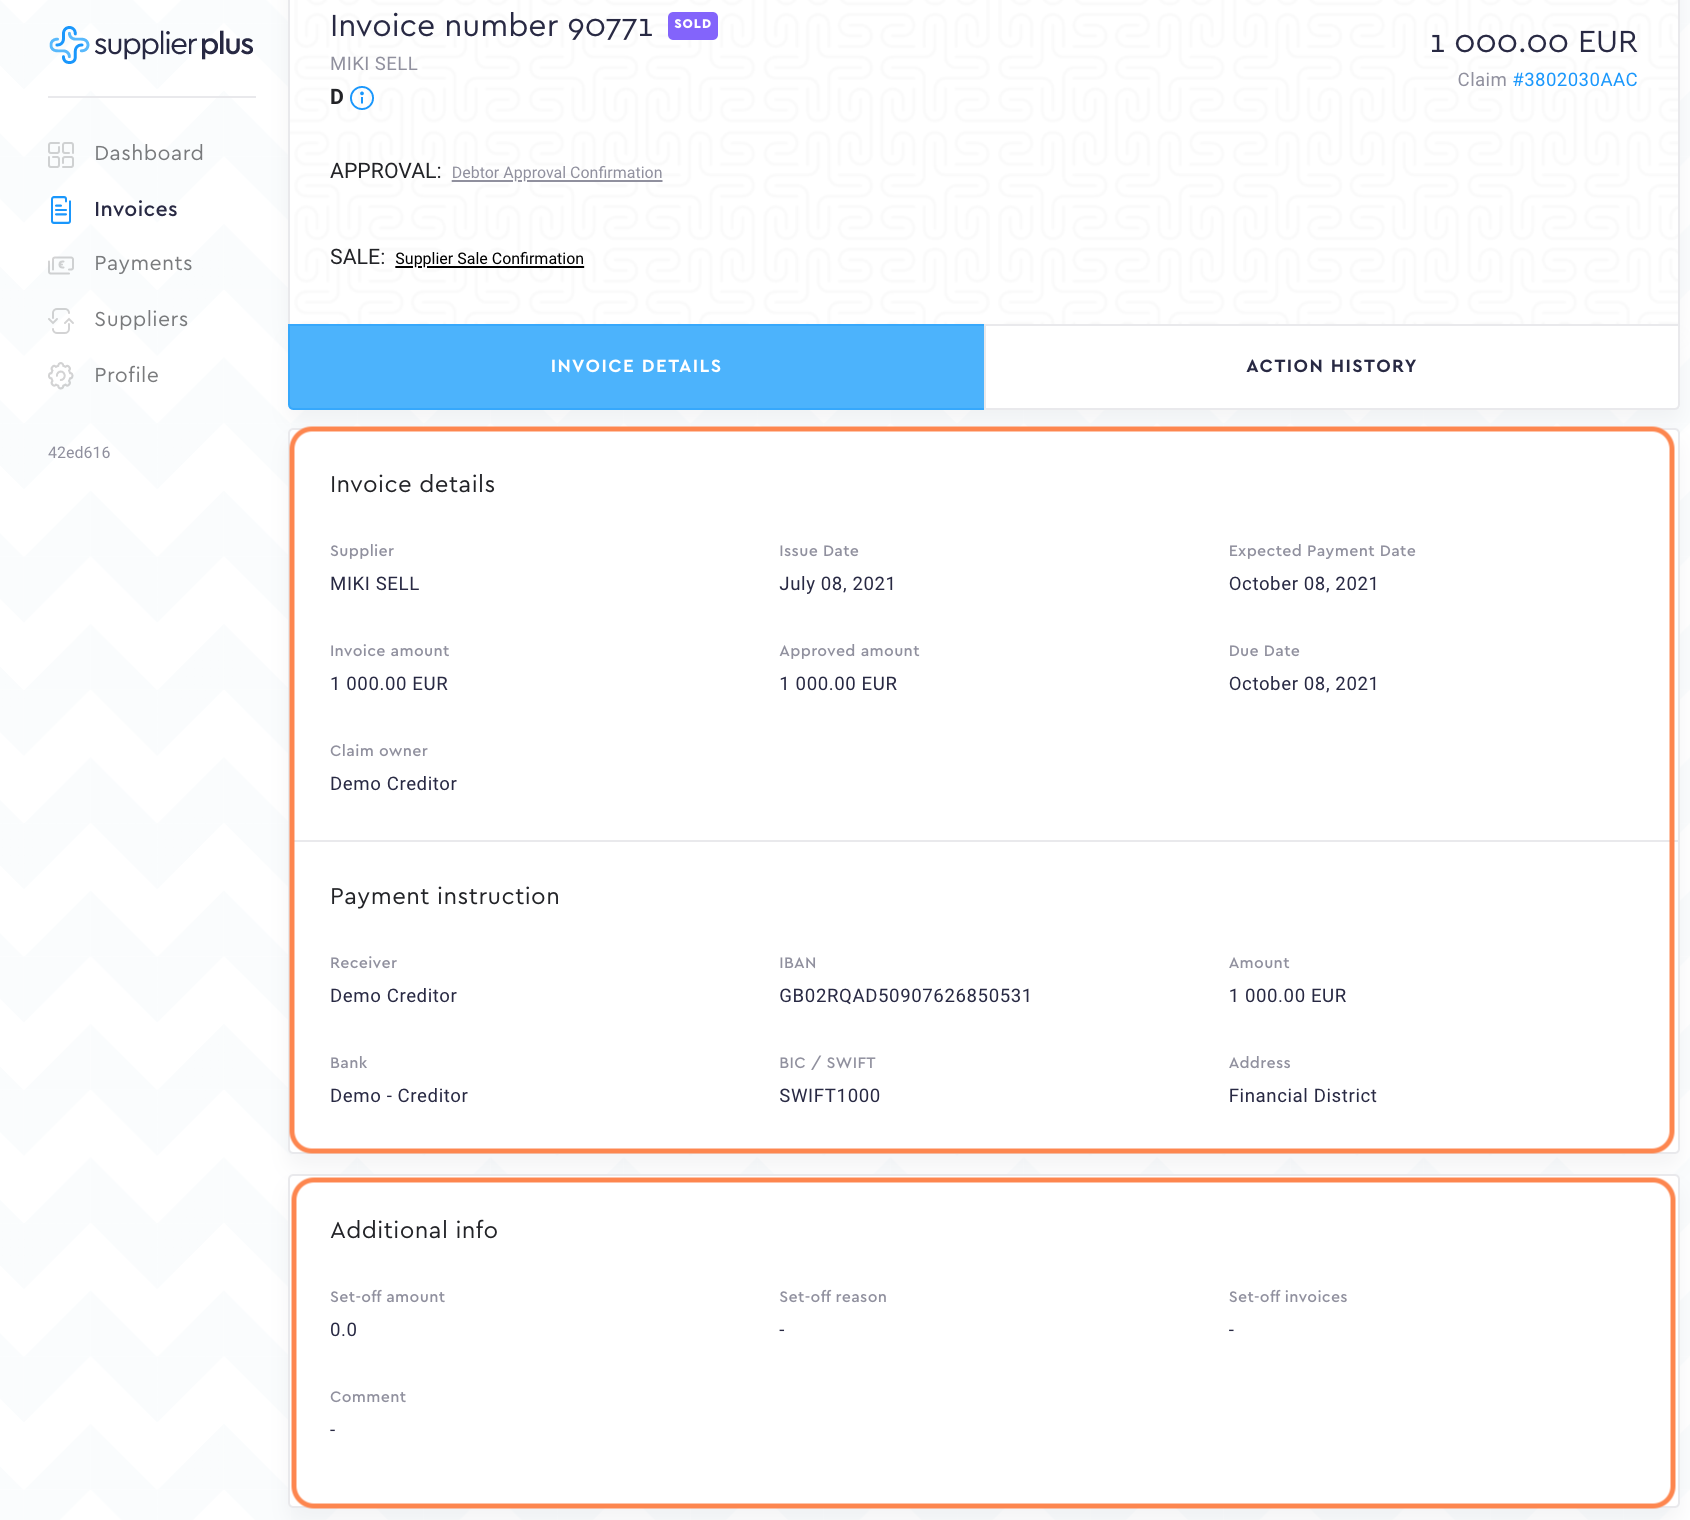Click the Supplier Plus logo icon

(69, 44)
